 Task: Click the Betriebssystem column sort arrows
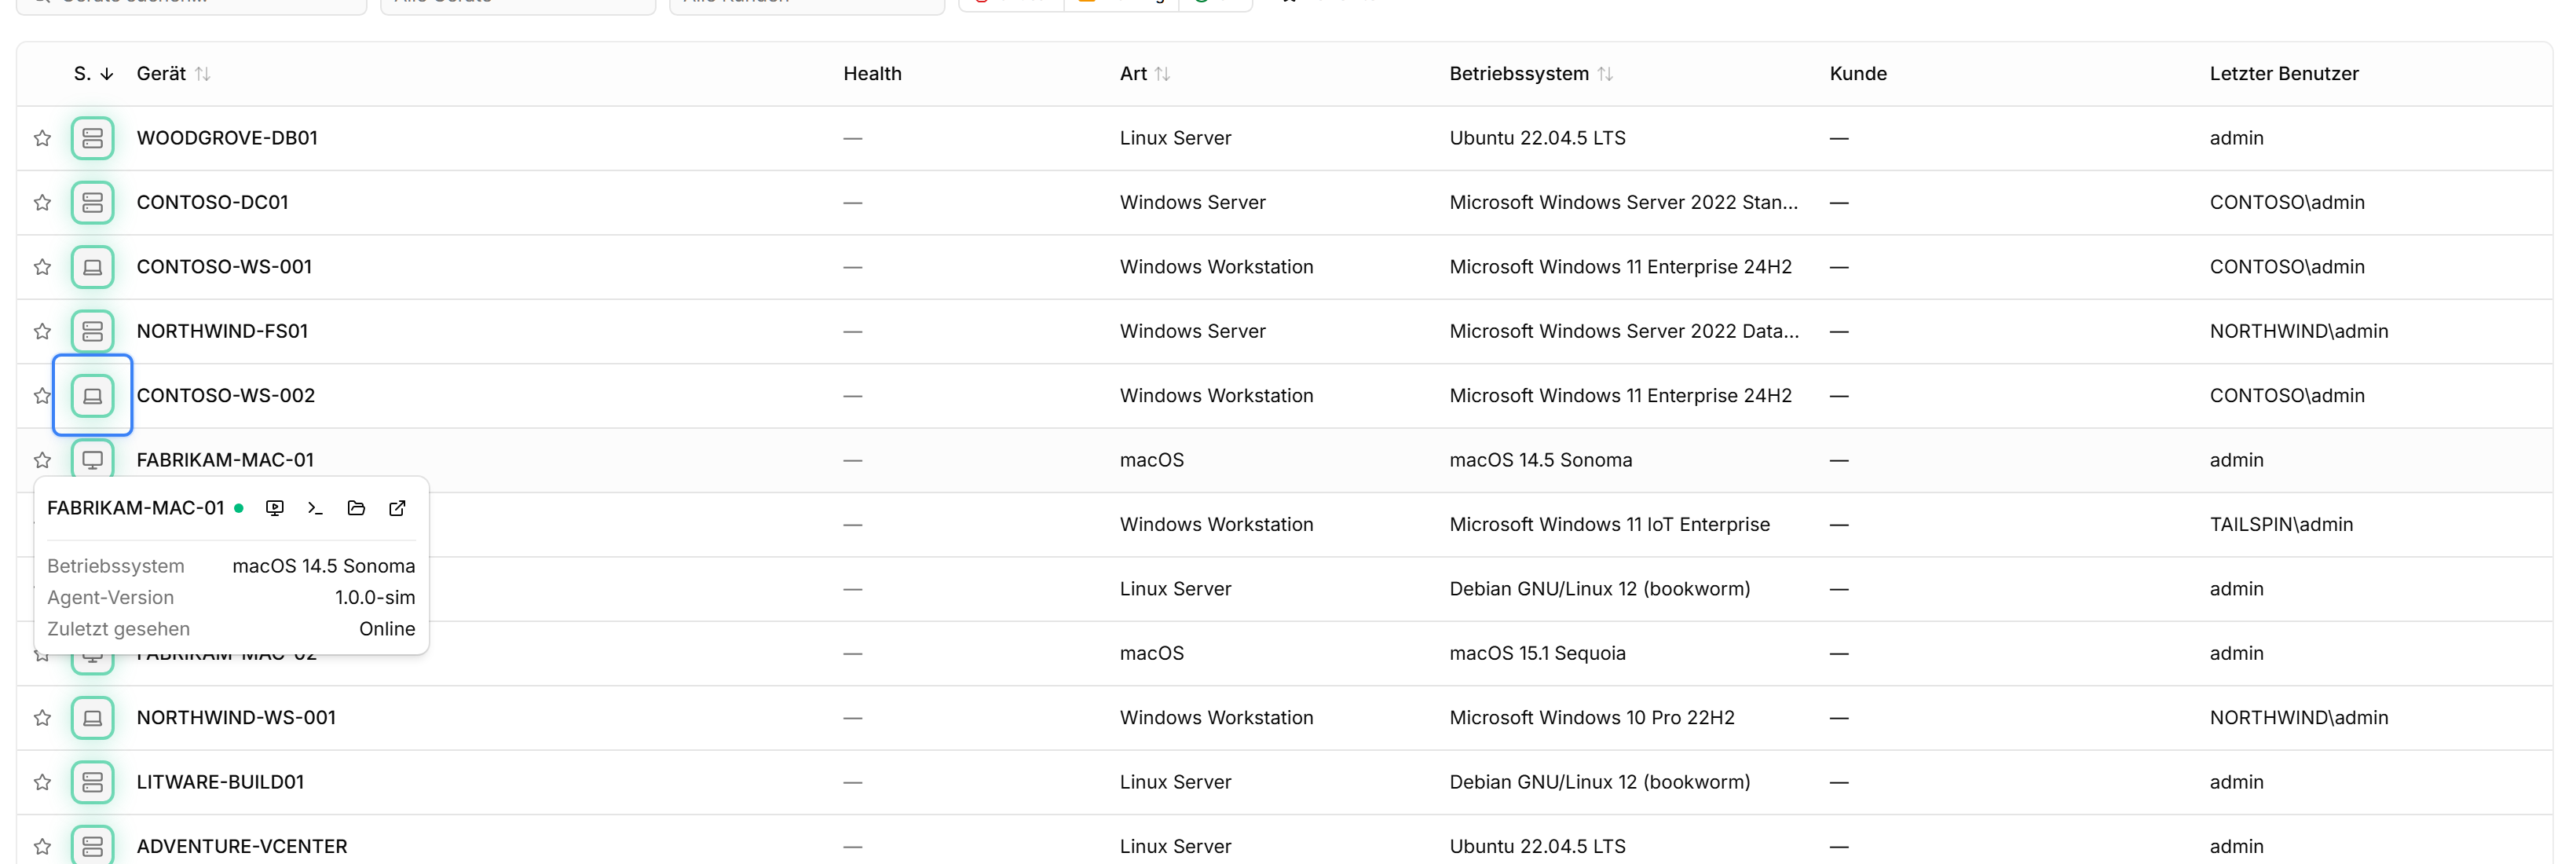point(1605,74)
